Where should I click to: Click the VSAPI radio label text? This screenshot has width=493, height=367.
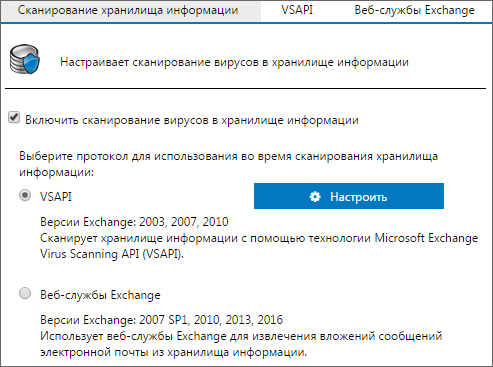pyautogui.click(x=56, y=197)
